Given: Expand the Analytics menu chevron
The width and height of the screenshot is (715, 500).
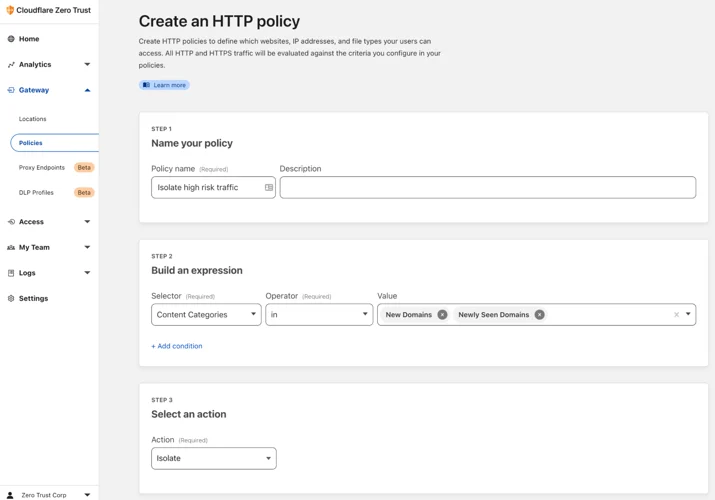Looking at the screenshot, I should coord(87,64).
